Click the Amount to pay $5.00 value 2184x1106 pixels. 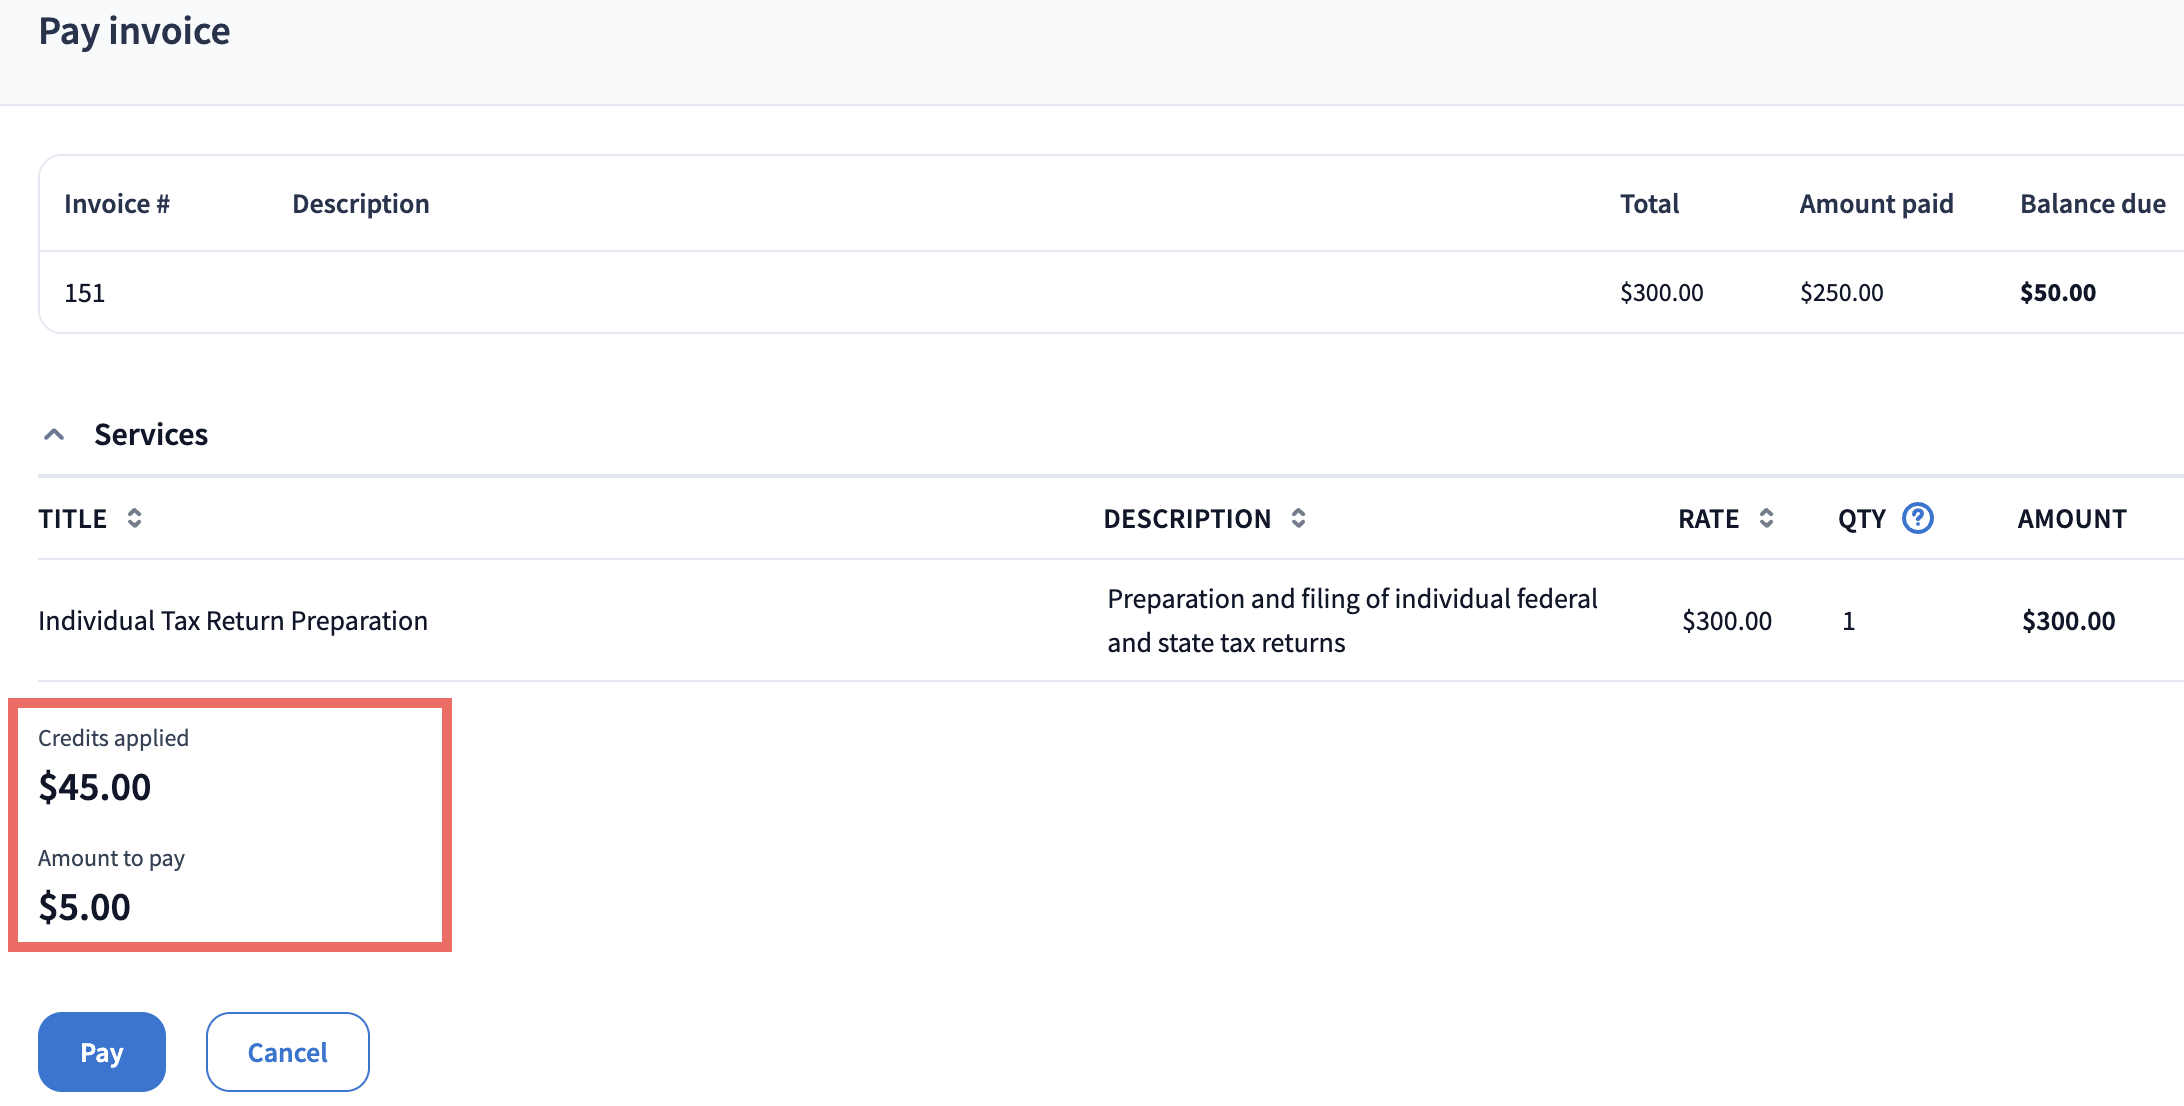tap(85, 908)
